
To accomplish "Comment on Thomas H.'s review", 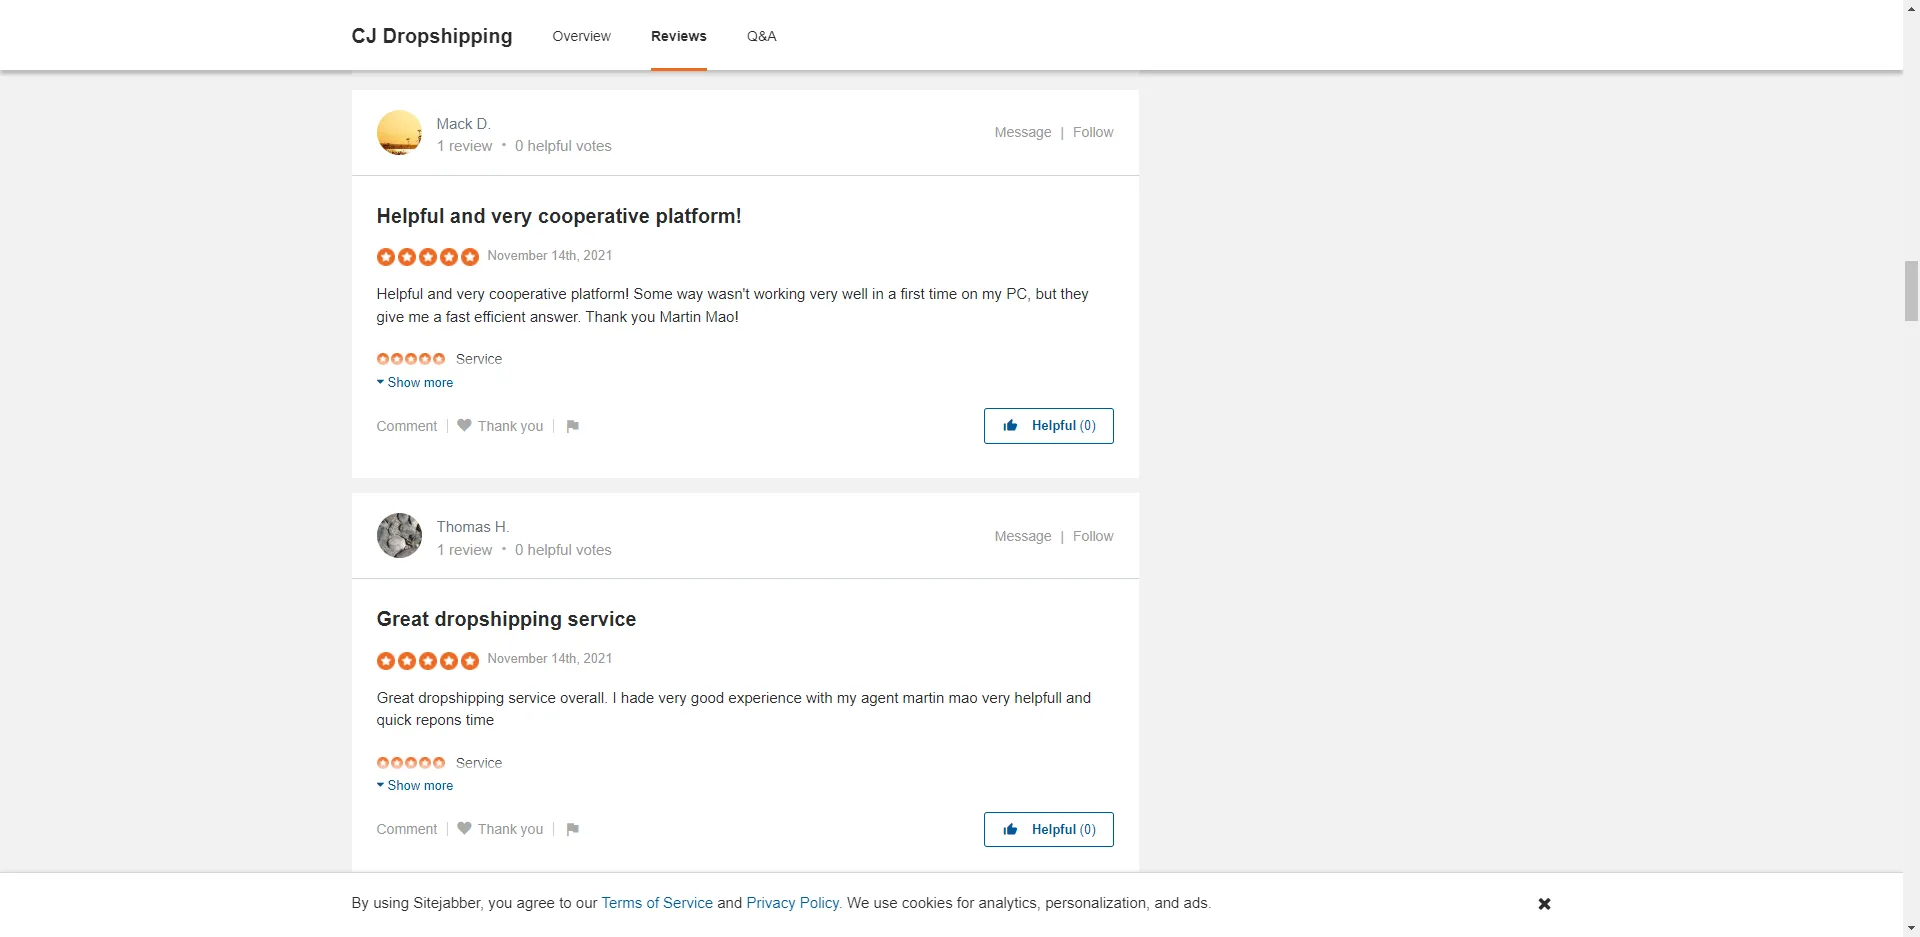I will 406,829.
